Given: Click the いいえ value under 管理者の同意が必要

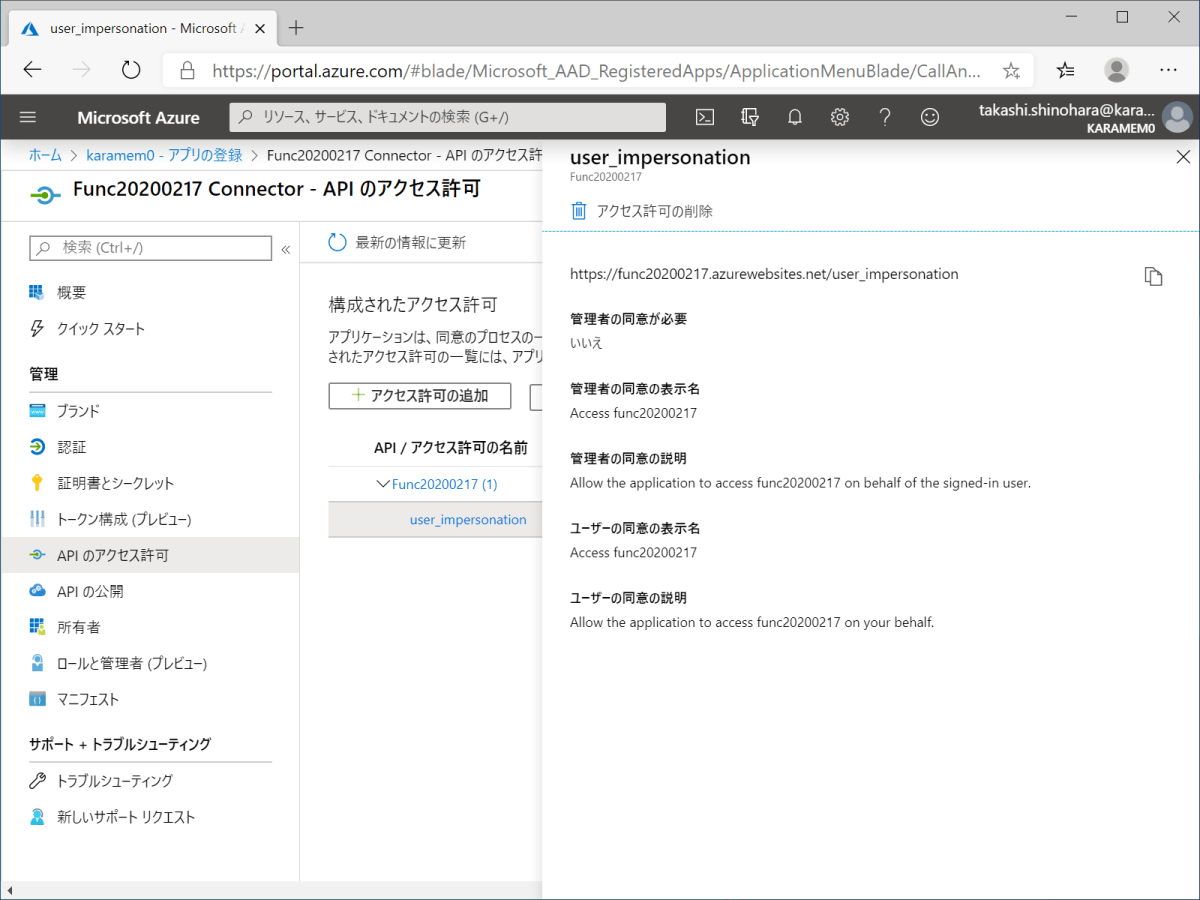Looking at the screenshot, I should (x=586, y=343).
